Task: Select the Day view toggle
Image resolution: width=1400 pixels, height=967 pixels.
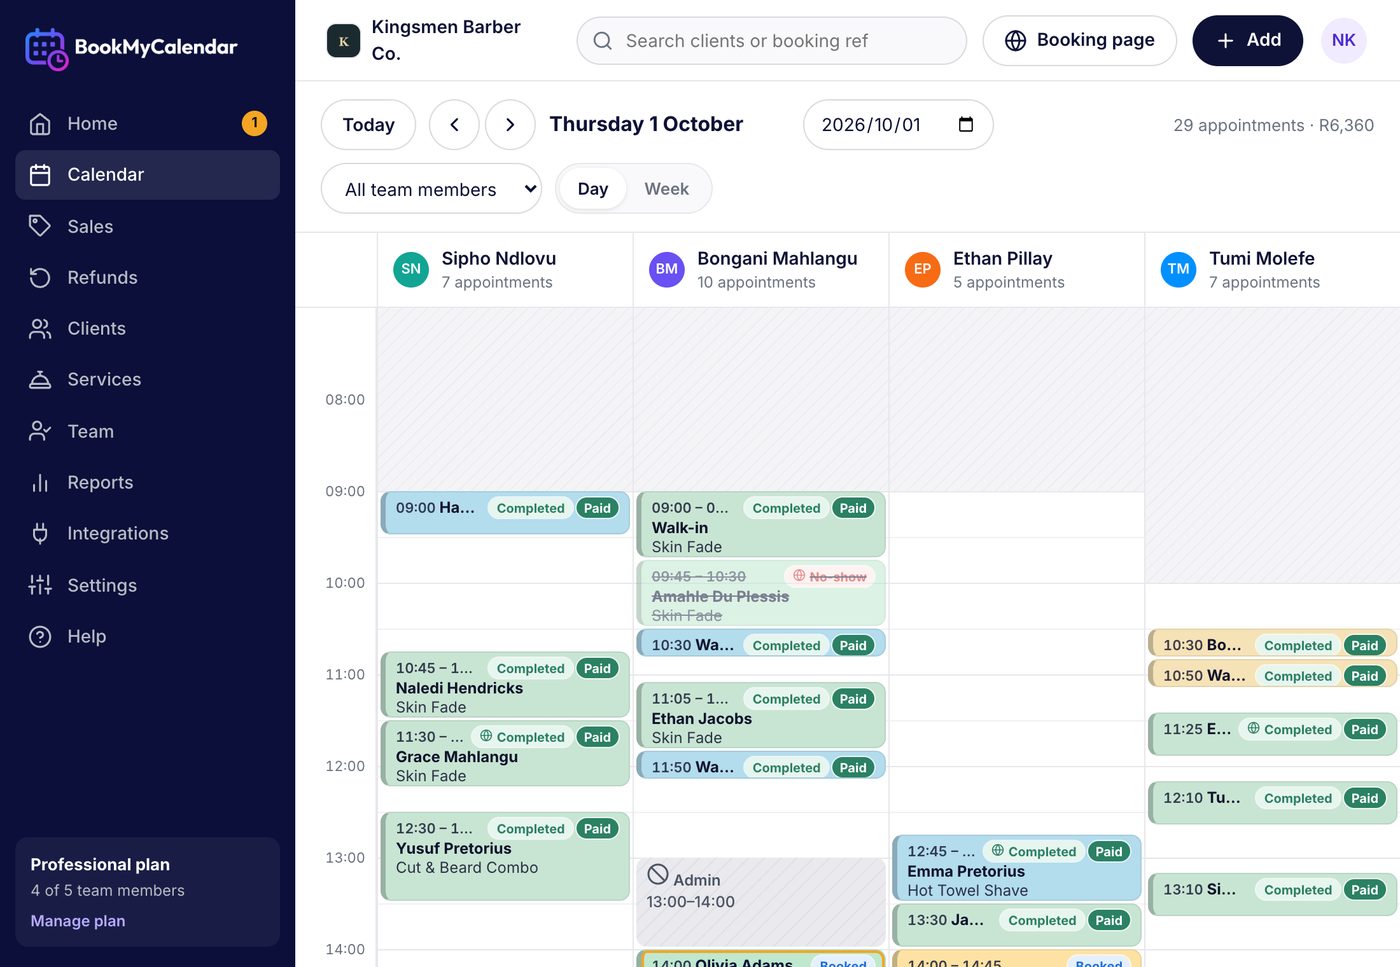Action: click(593, 189)
